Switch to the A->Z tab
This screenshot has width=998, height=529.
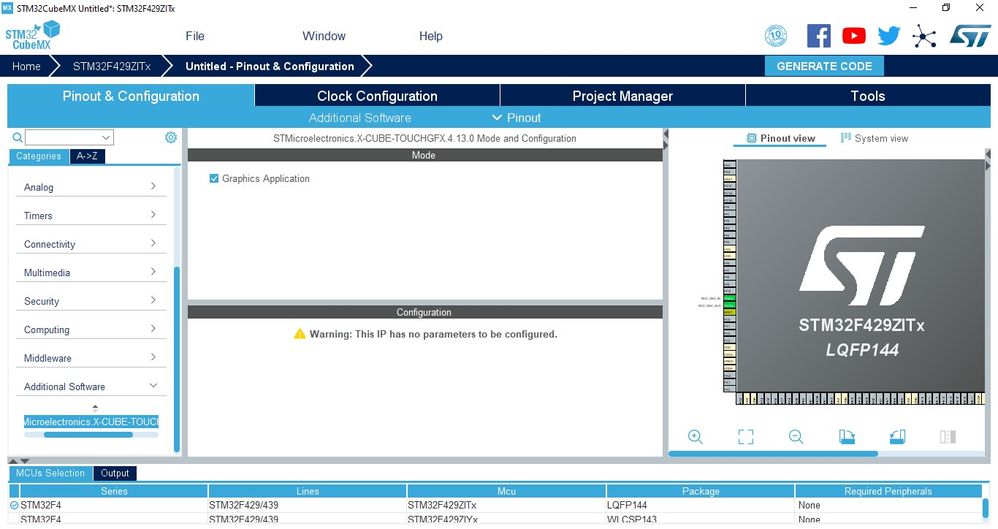87,156
